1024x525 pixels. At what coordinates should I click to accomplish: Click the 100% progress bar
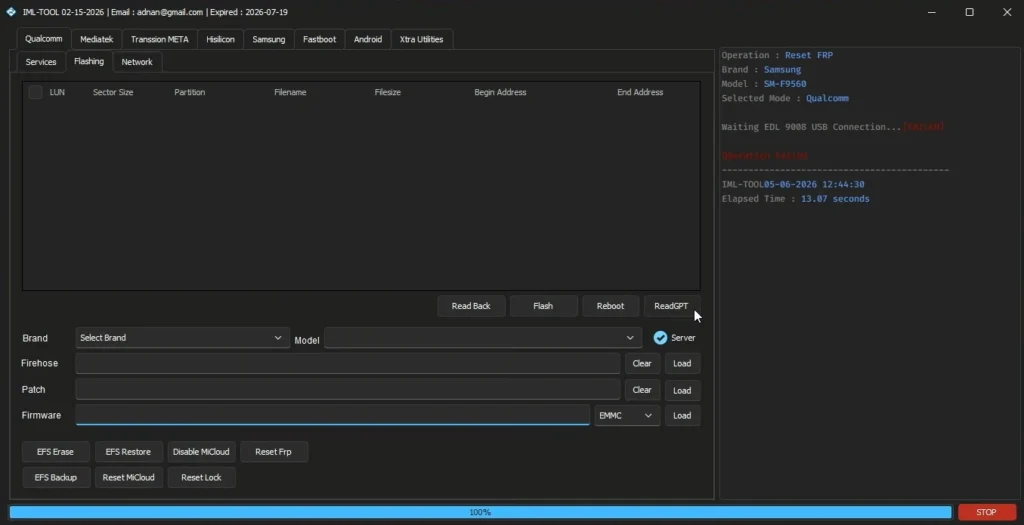coord(480,512)
